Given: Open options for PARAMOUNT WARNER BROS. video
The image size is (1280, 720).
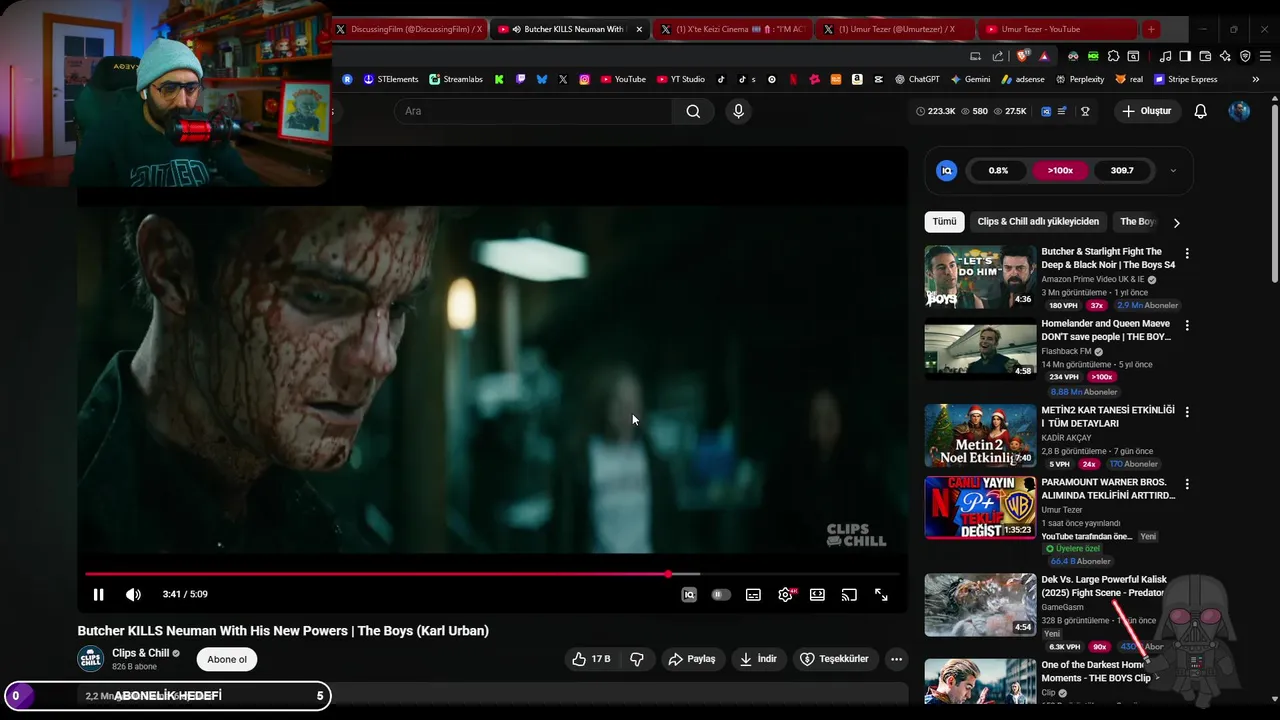Looking at the screenshot, I should tap(1187, 484).
